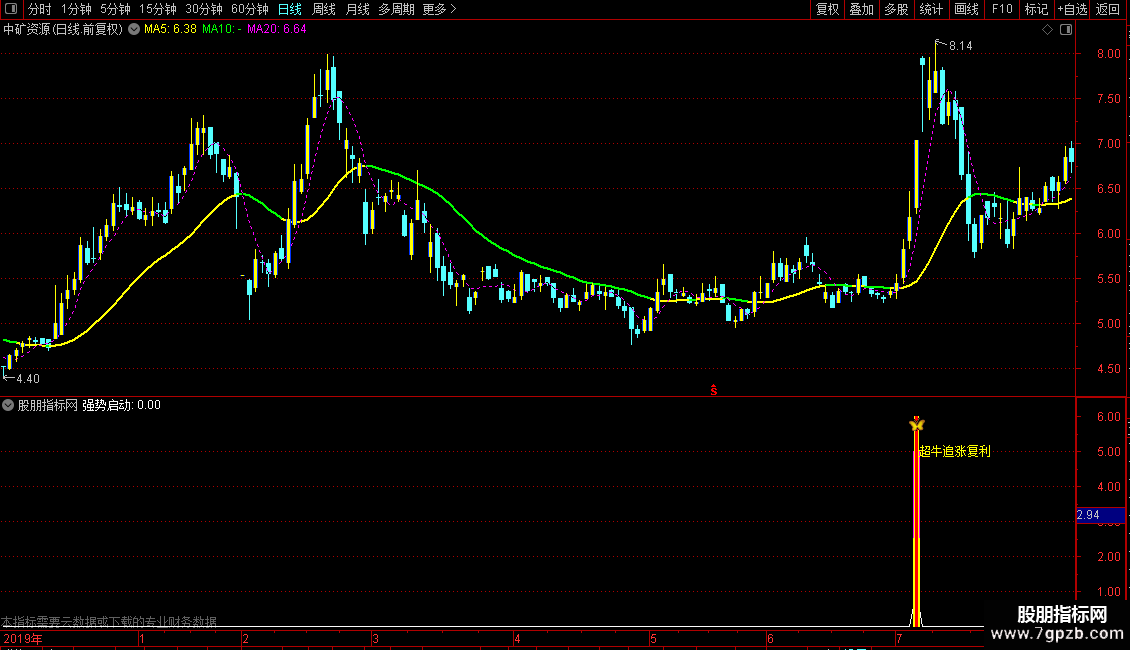Switch to 周线 weekly chart
This screenshot has height=650, width=1130.
[324, 9]
